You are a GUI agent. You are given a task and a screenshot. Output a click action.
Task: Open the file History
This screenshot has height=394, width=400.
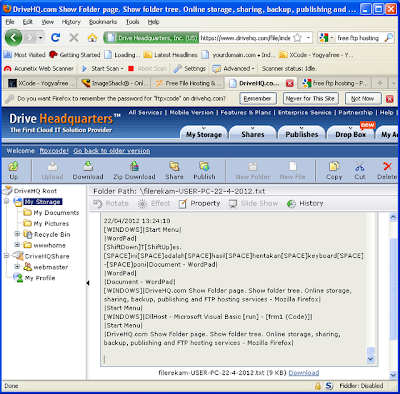[305, 203]
